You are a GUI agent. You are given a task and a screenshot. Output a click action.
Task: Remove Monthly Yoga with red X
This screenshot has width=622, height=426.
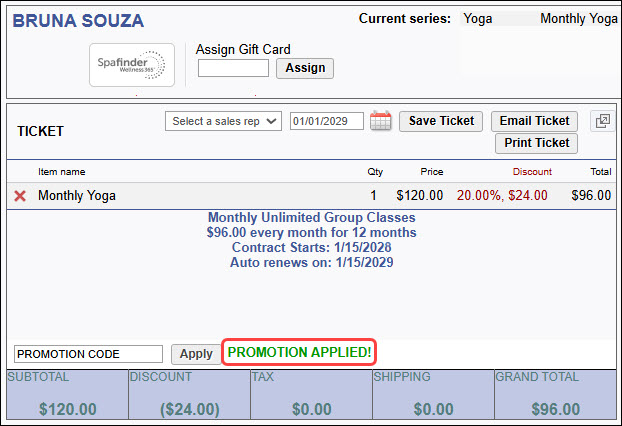(20, 196)
